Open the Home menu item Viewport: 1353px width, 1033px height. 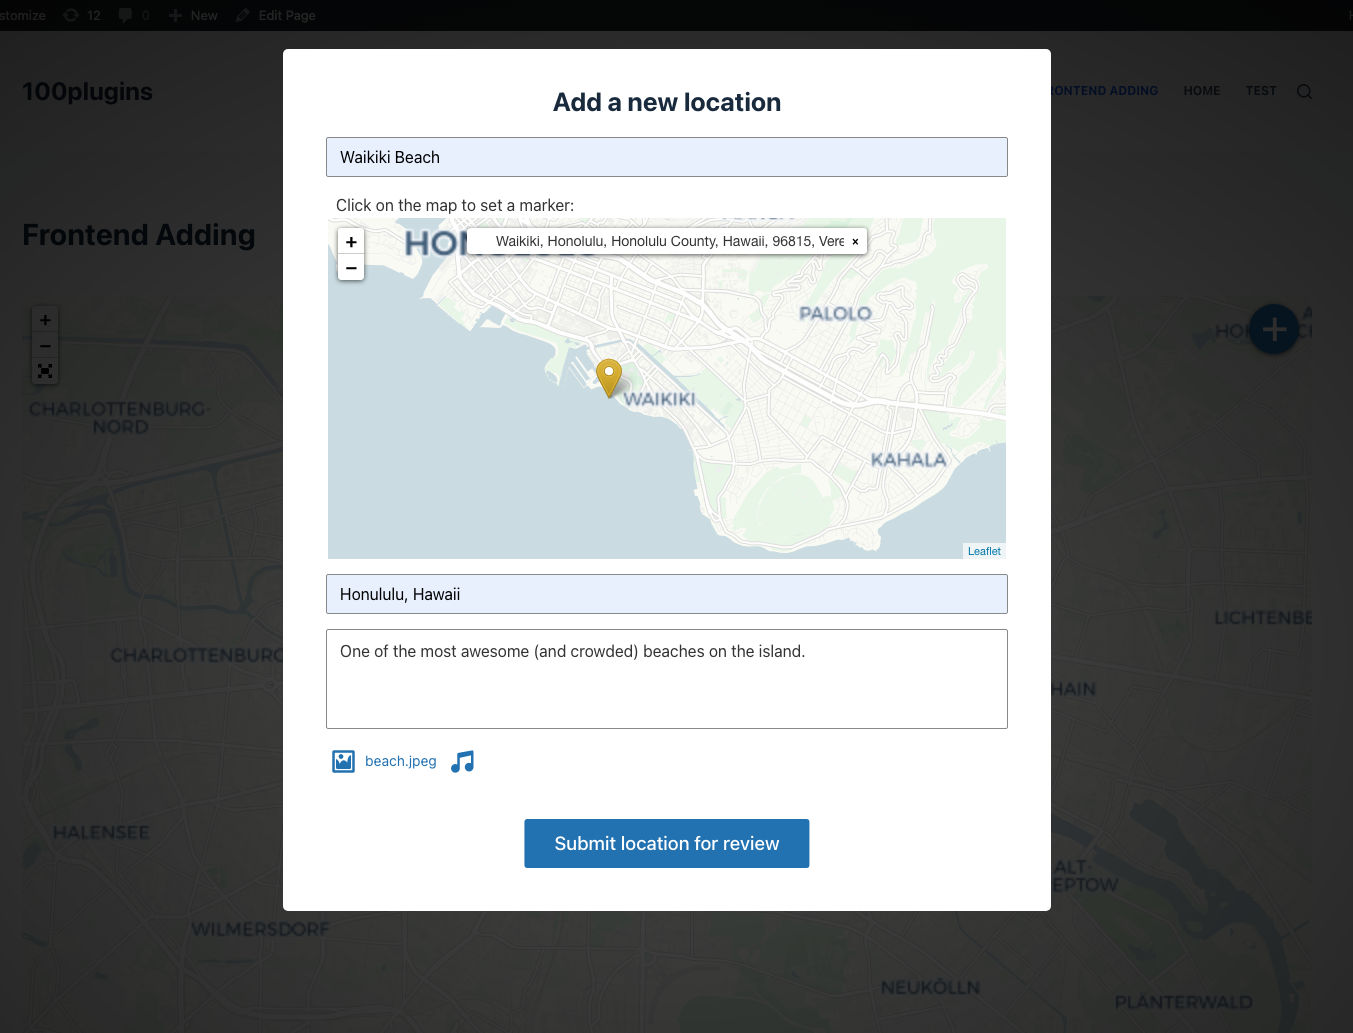click(x=1201, y=91)
